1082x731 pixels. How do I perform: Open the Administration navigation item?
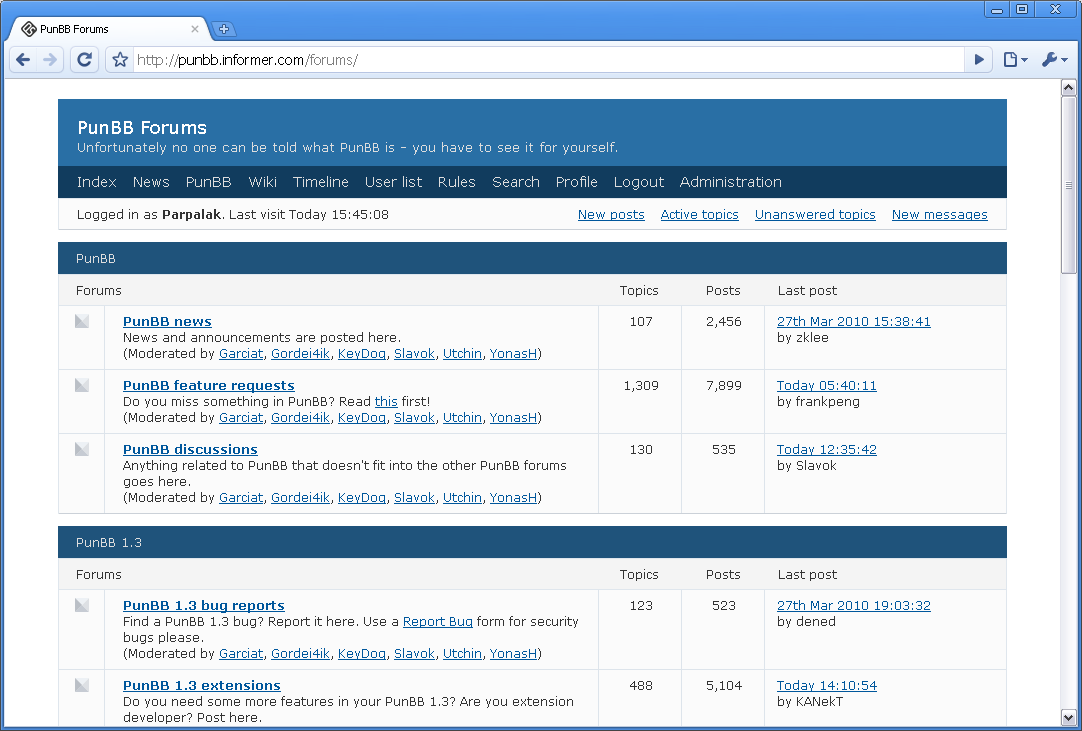[x=731, y=182]
